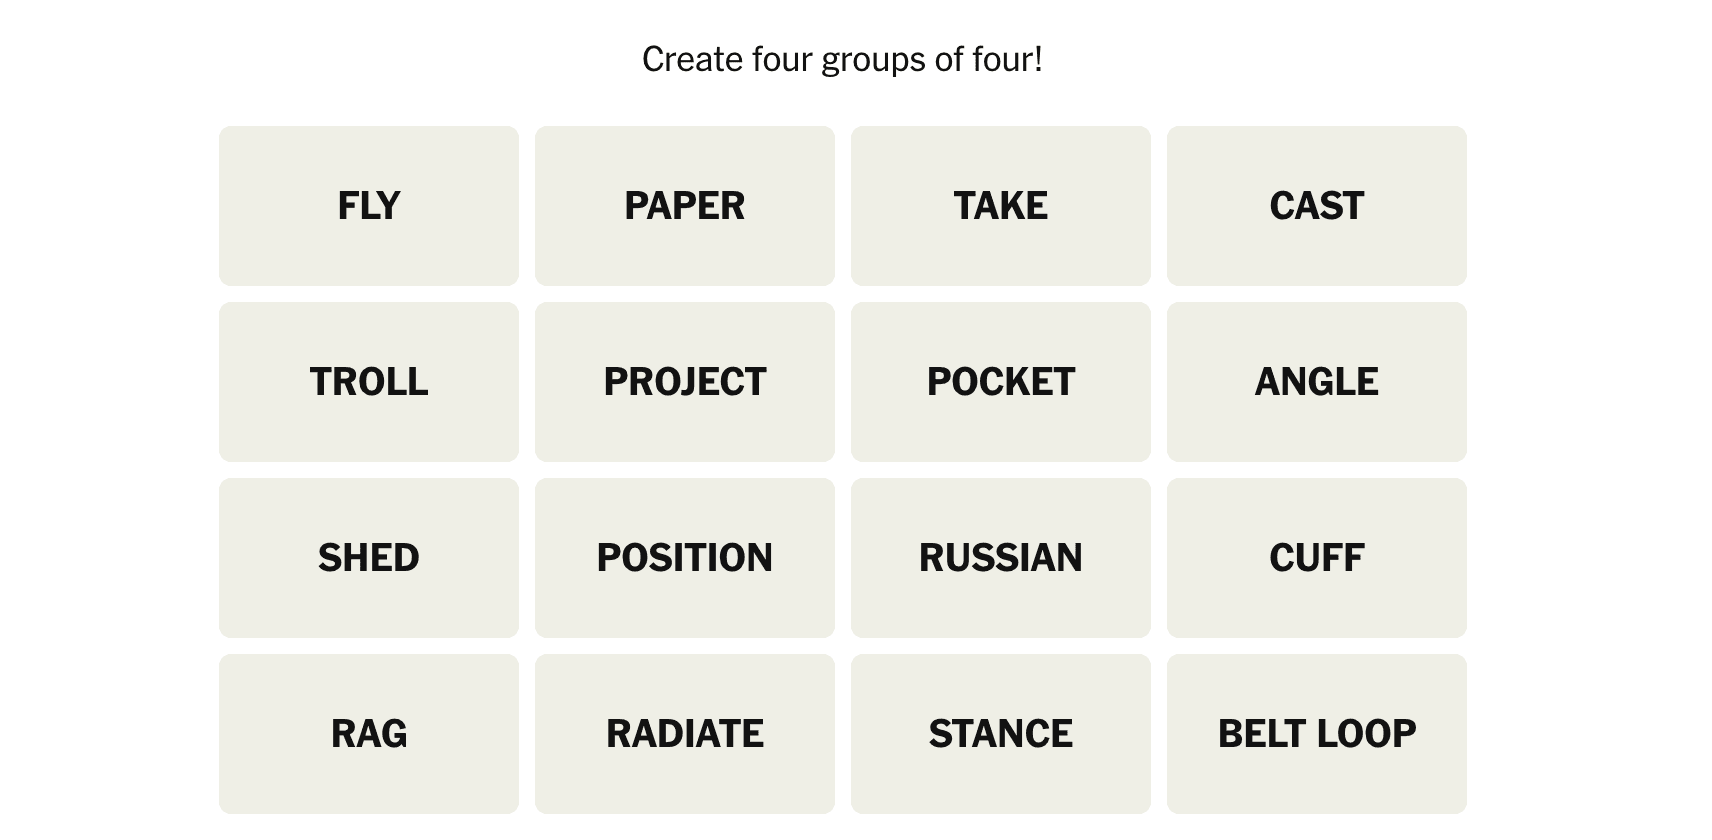Pick the RAG tile
Screen dimensions: 1712x840
pos(369,734)
